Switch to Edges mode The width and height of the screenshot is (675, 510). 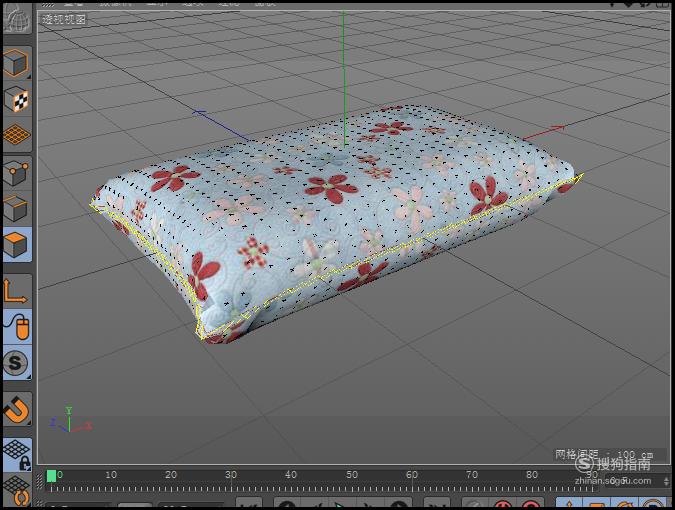pyautogui.click(x=17, y=208)
